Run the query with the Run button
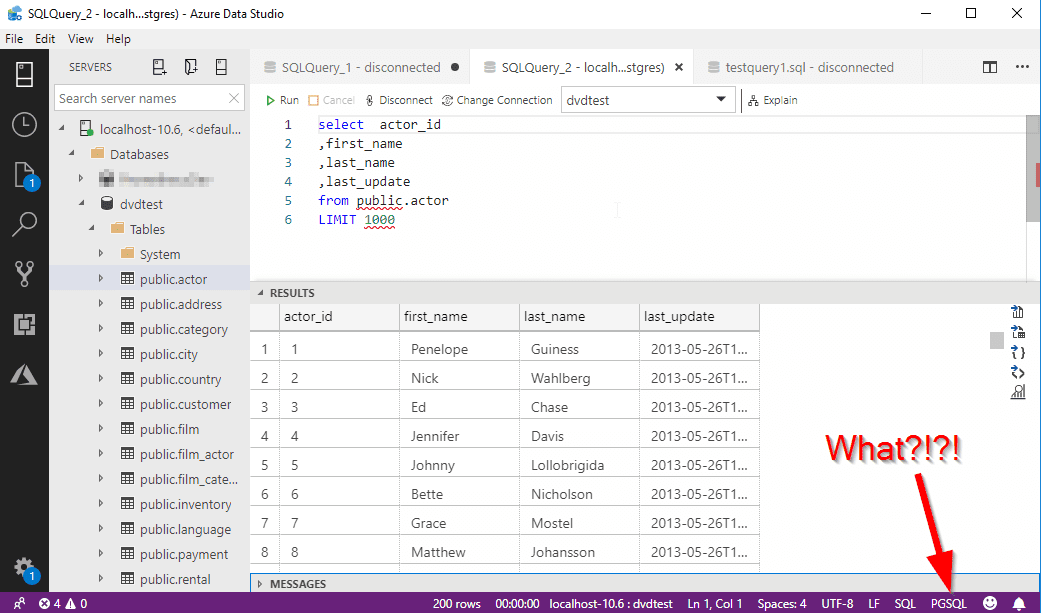Viewport: 1041px width, 613px height. (281, 100)
